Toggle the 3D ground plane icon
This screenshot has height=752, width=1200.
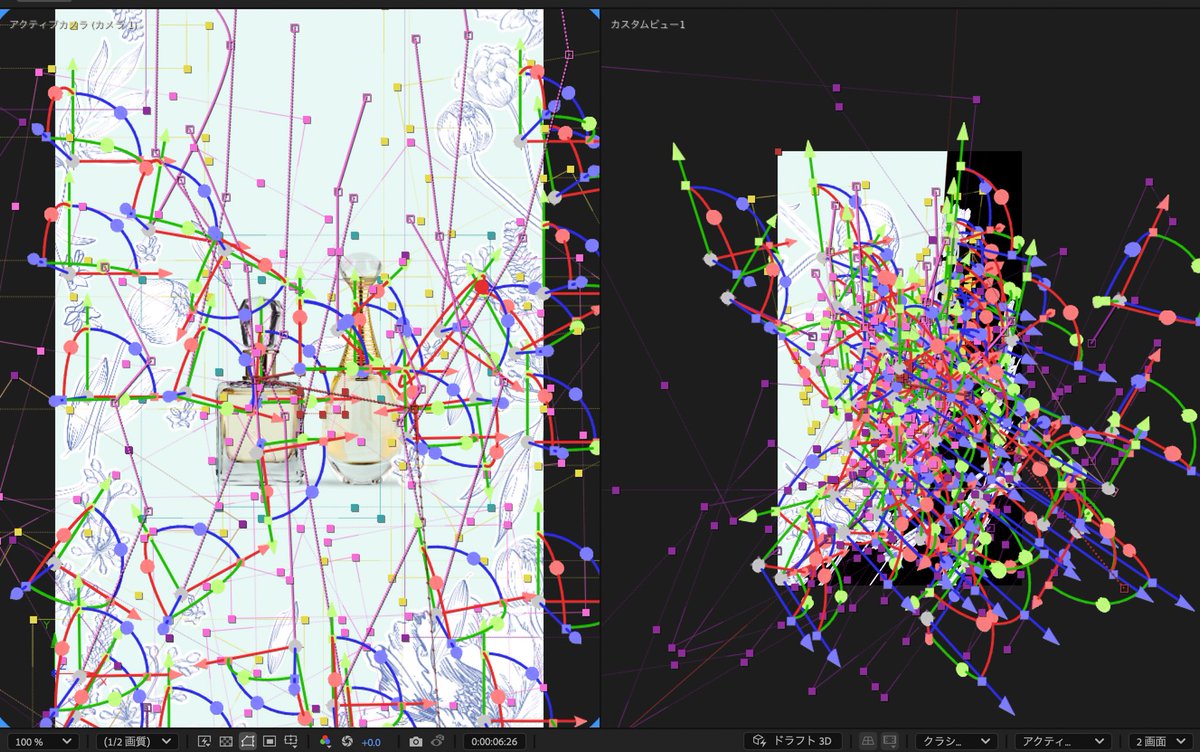click(x=868, y=741)
